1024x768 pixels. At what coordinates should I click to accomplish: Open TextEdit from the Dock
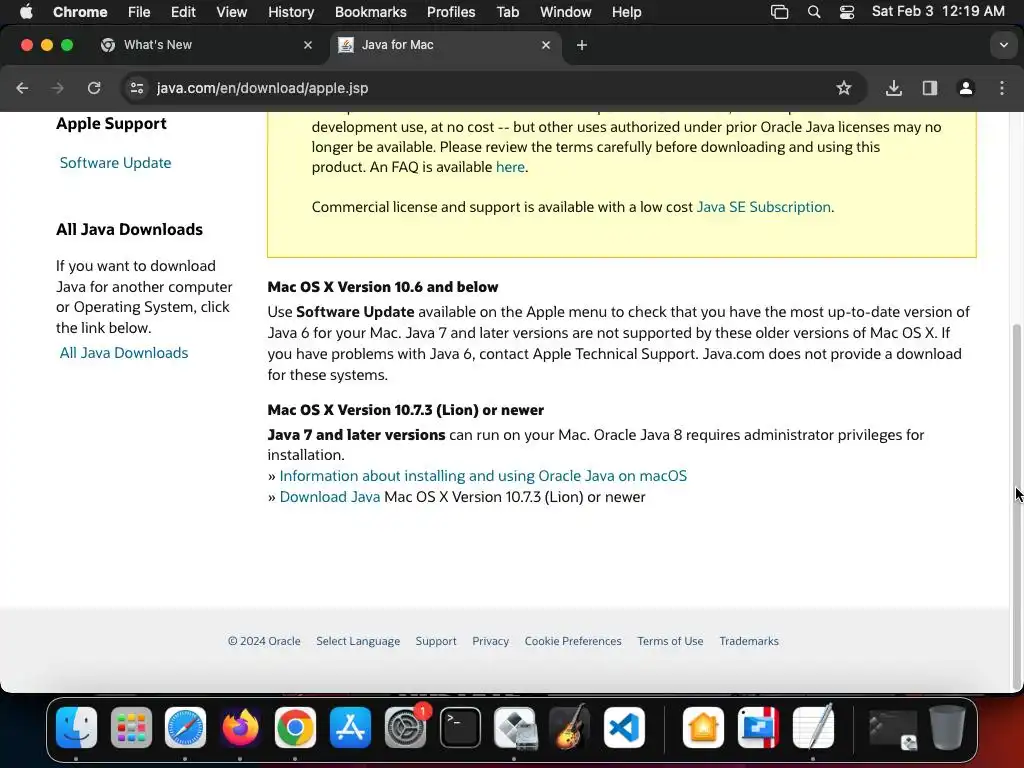[813, 728]
